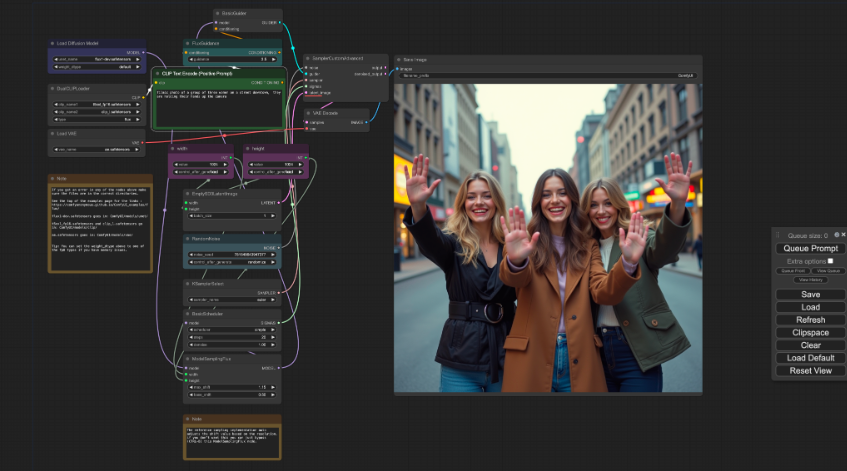This screenshot has width=847, height=471.
Task: Save the workflow with the Save button
Action: point(810,294)
